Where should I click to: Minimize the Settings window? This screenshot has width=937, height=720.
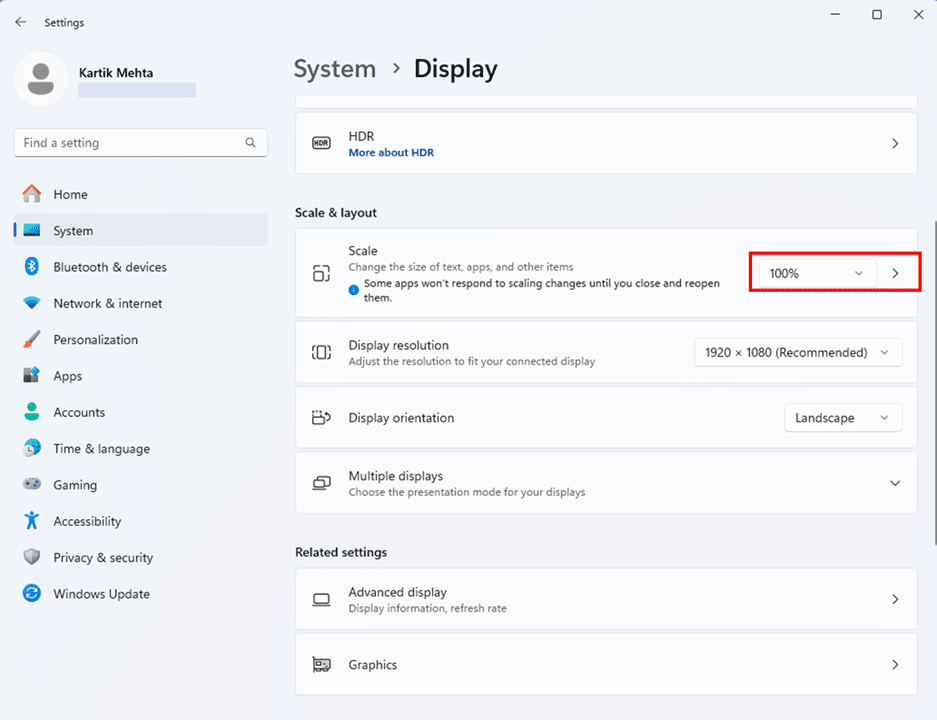[835, 14]
